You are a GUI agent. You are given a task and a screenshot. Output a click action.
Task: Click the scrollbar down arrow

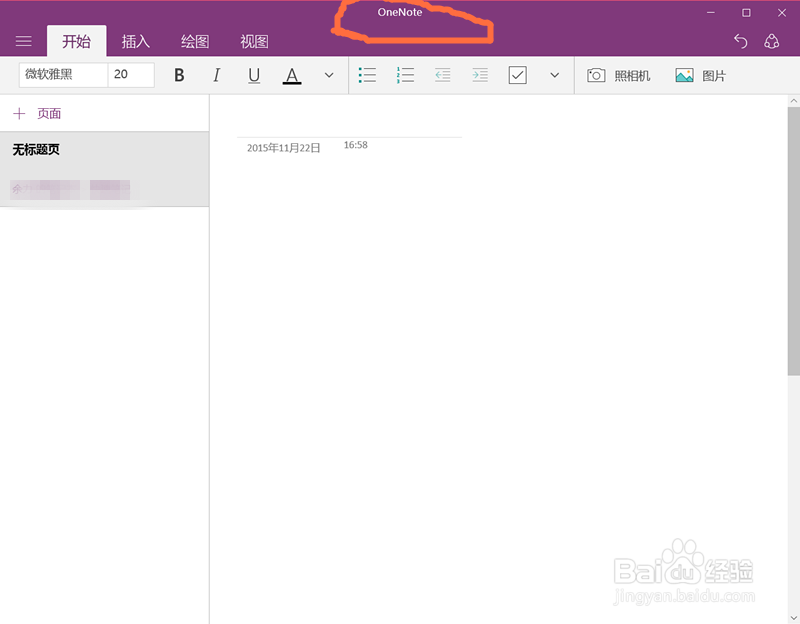point(793,618)
